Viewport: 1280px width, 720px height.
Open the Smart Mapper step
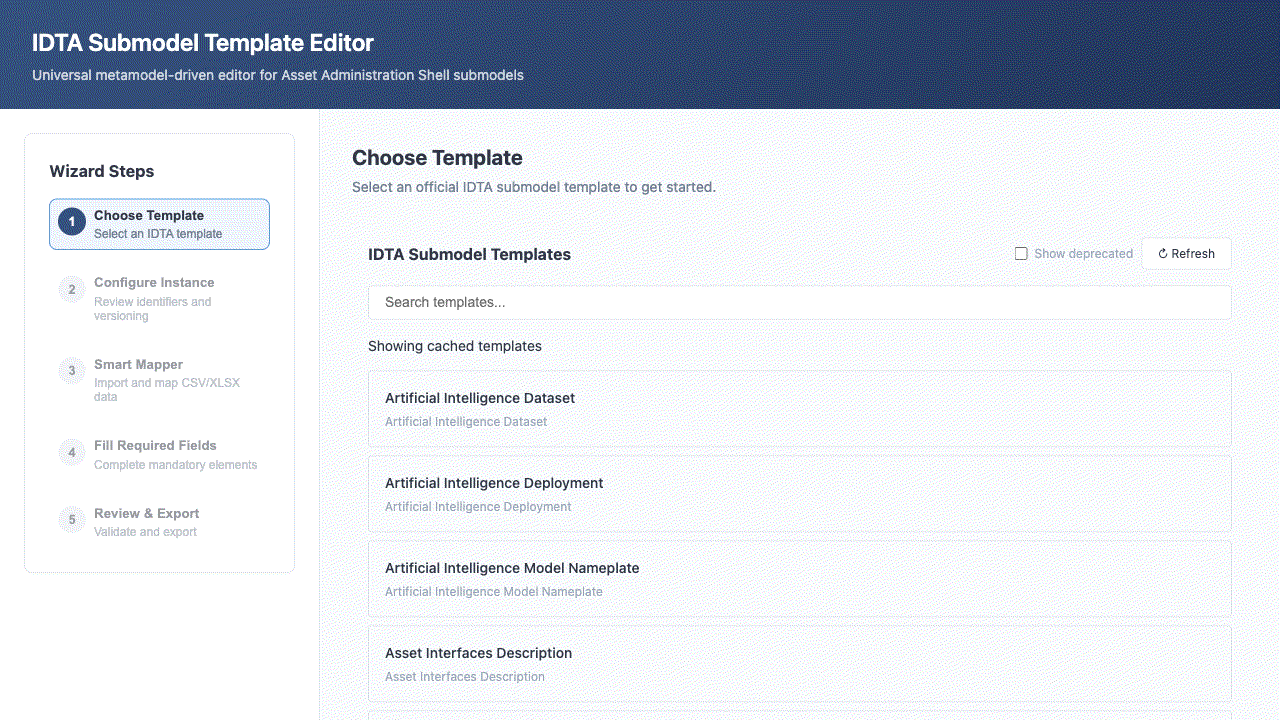pos(160,379)
